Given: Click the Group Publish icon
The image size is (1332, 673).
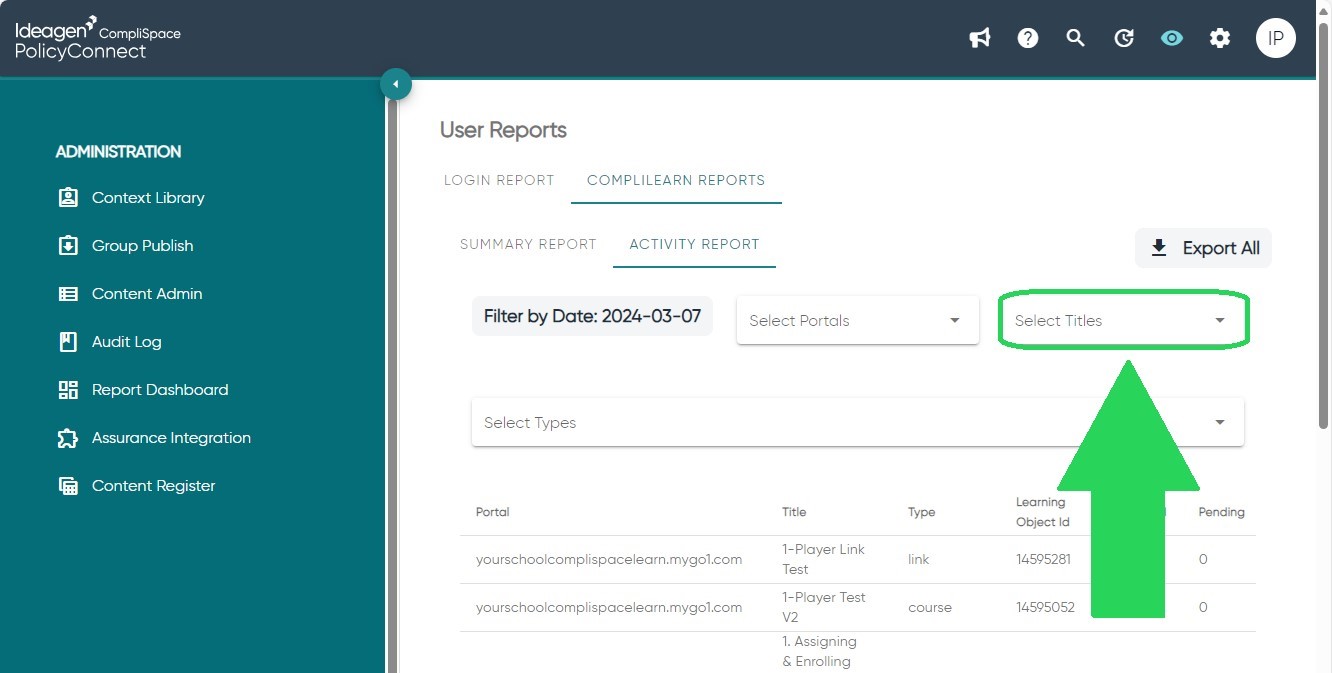Looking at the screenshot, I should [68, 245].
